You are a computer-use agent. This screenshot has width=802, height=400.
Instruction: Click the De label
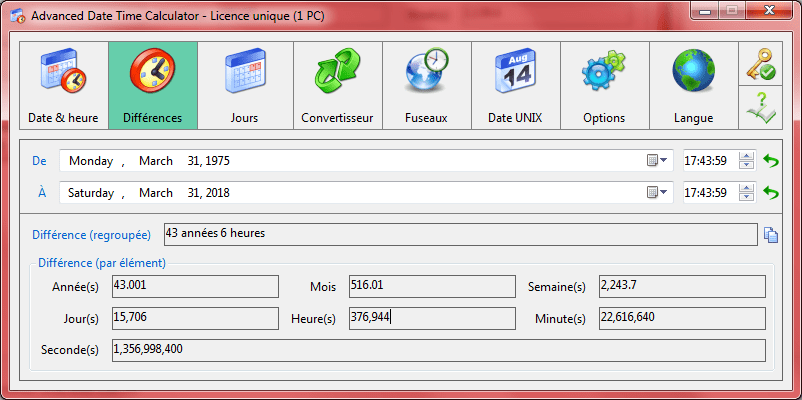tap(39, 161)
